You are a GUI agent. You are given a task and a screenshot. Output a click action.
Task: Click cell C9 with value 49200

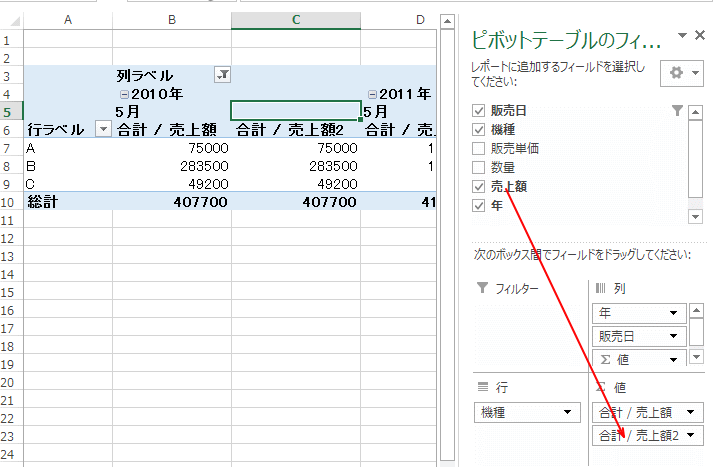pos(296,184)
